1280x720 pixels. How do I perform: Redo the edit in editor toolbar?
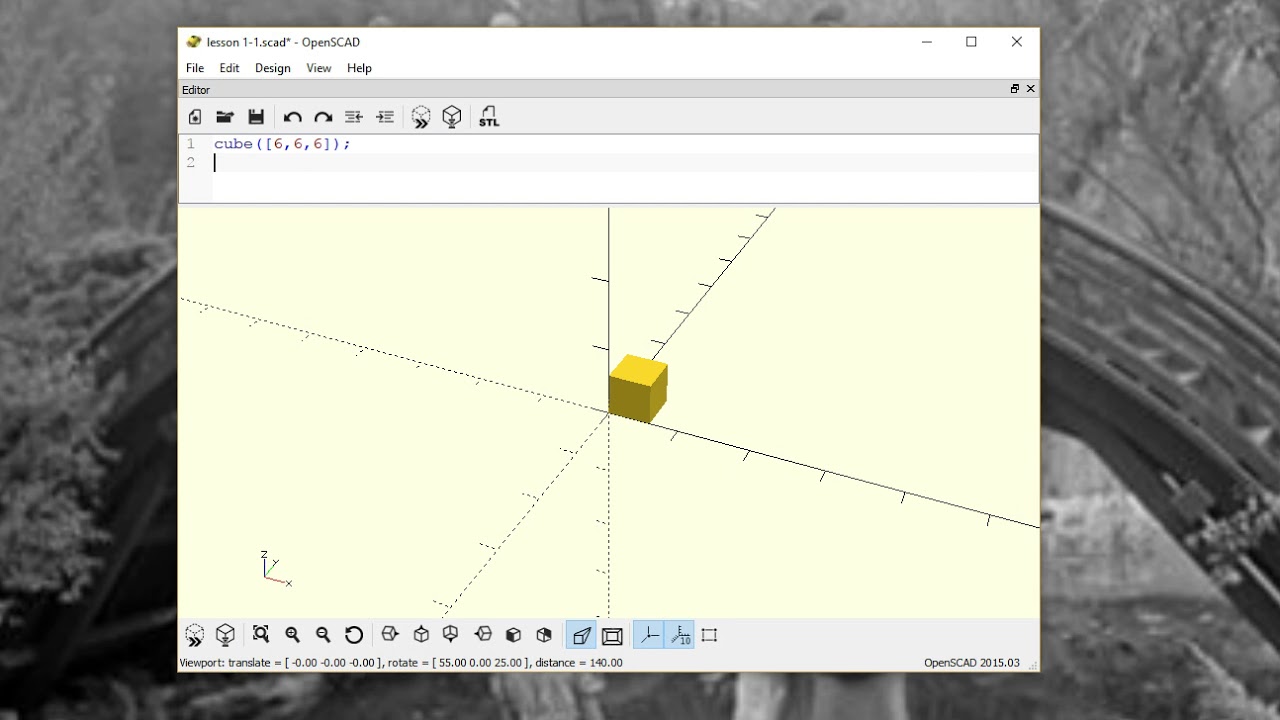tap(323, 117)
